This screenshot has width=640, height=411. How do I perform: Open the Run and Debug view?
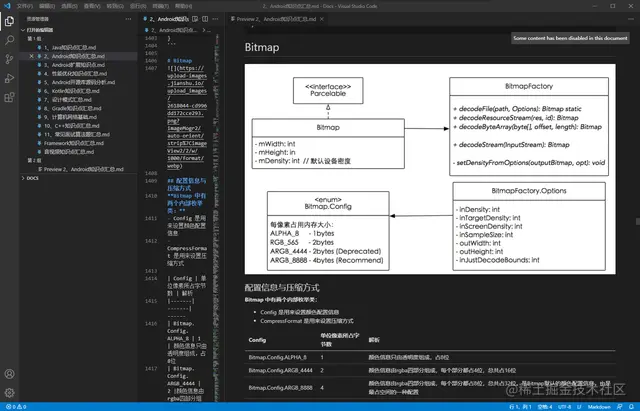(9, 78)
